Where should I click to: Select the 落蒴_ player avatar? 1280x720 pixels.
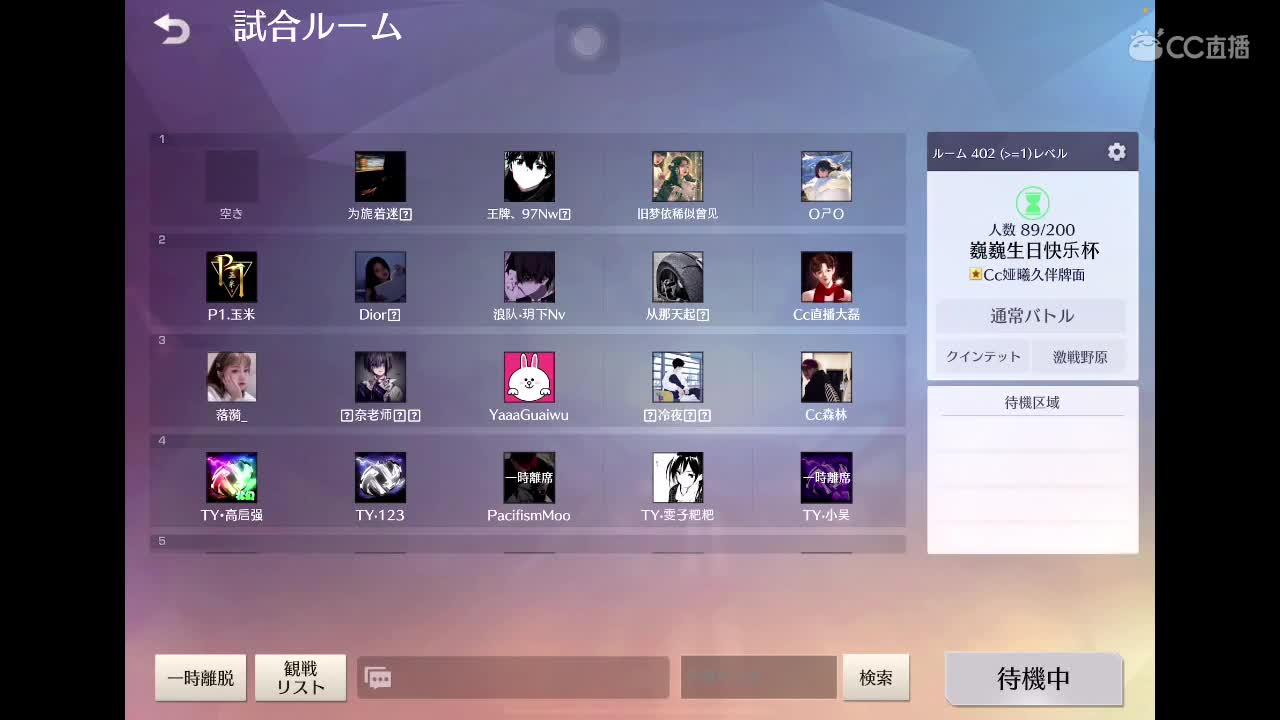[x=231, y=377]
